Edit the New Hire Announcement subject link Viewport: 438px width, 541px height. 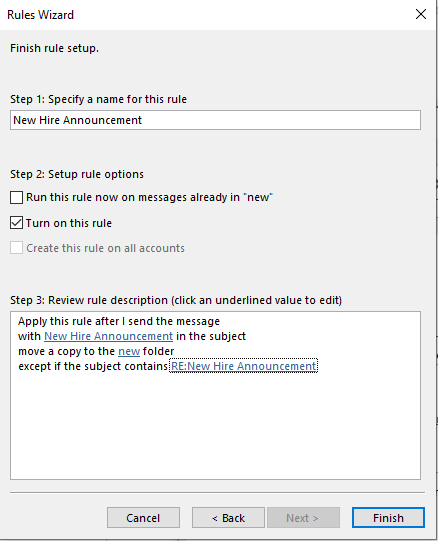[x=108, y=336]
